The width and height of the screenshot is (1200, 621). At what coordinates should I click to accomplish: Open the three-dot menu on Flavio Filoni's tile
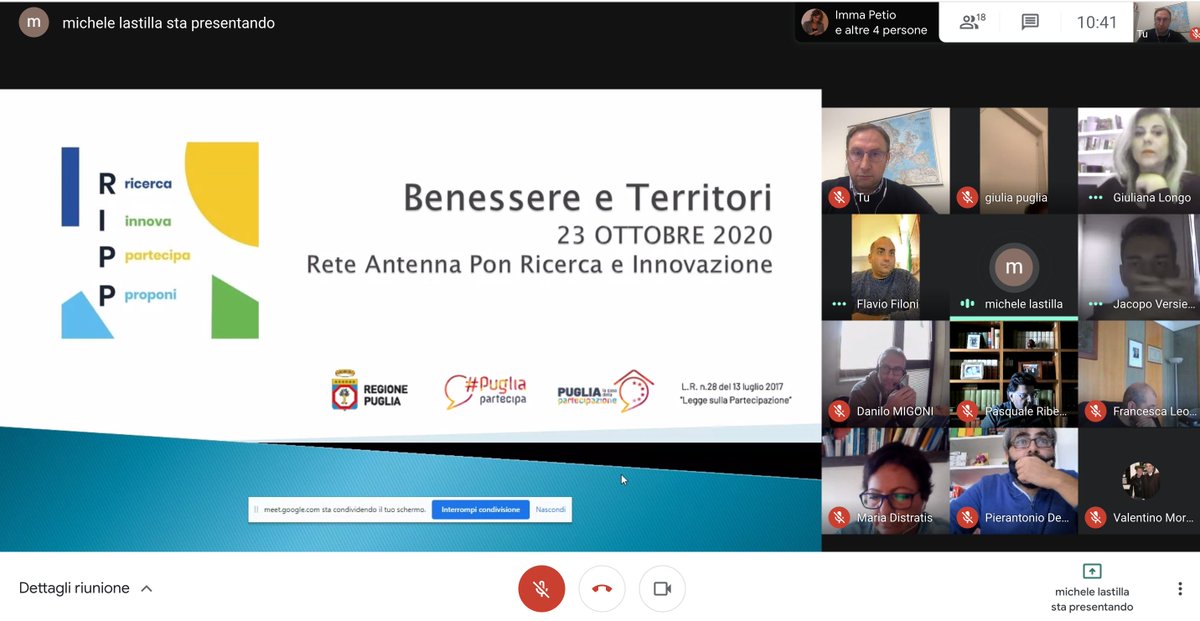pyautogui.click(x=838, y=304)
